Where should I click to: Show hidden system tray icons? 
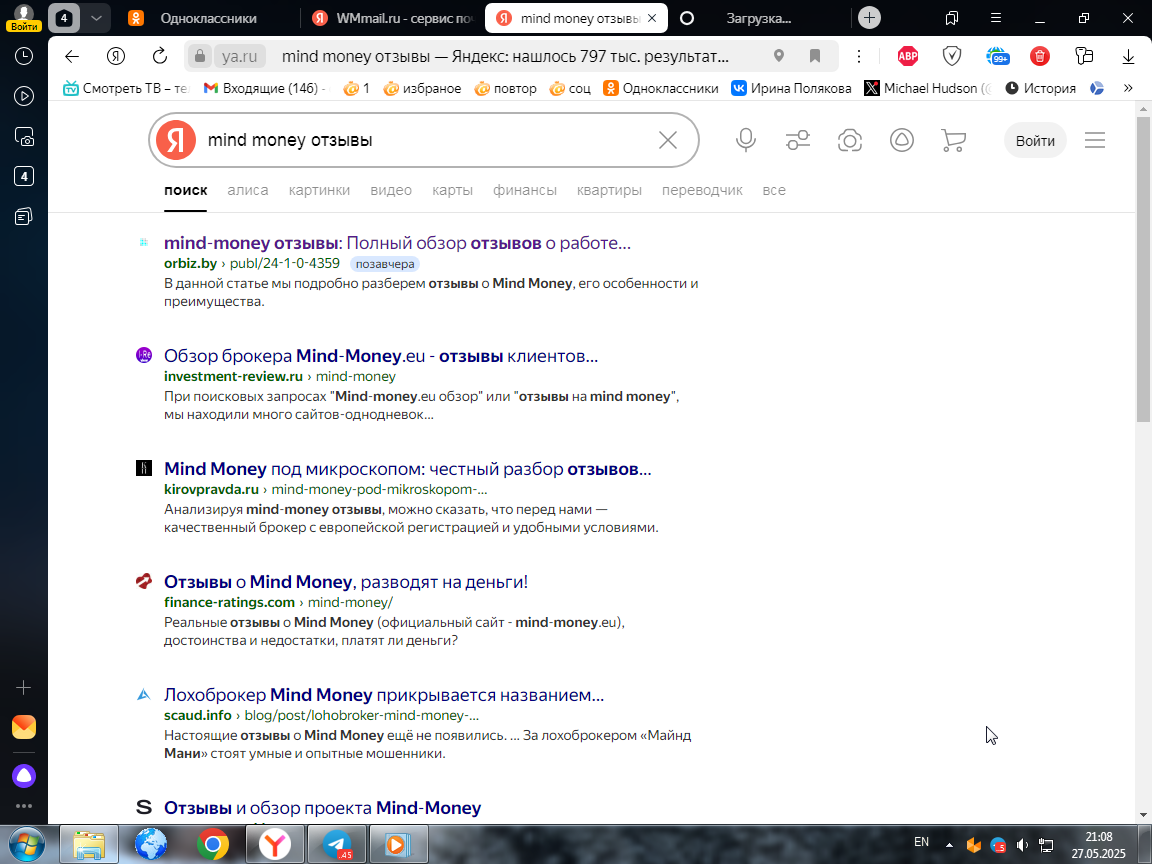coord(949,846)
